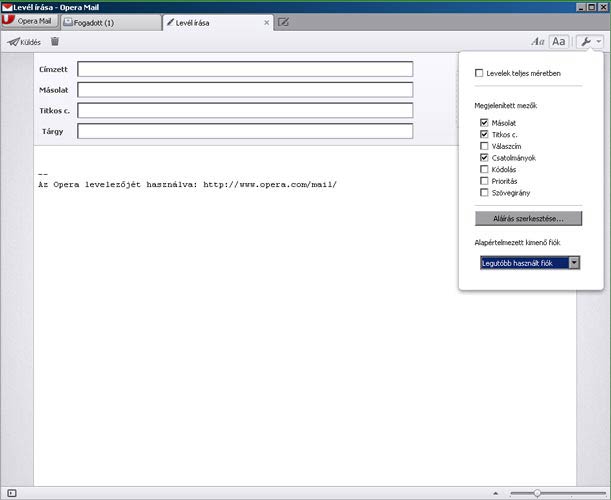Click into the Címzett input field

(x=245, y=69)
